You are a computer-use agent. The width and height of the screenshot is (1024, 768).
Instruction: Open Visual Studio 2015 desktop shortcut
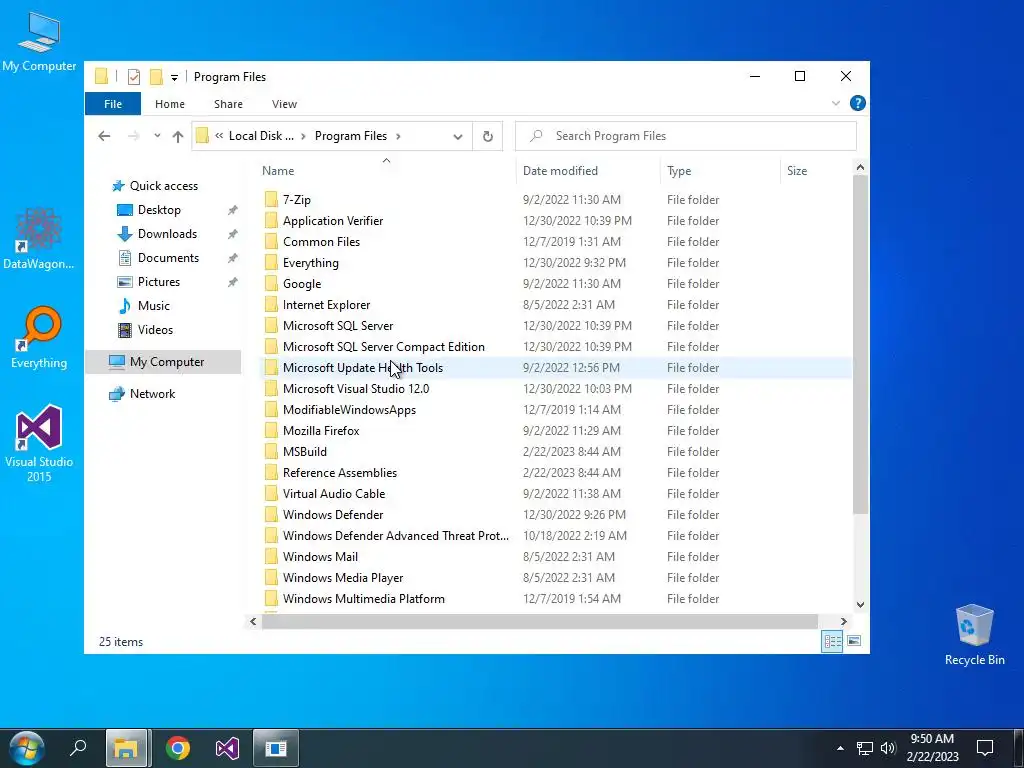[x=39, y=443]
